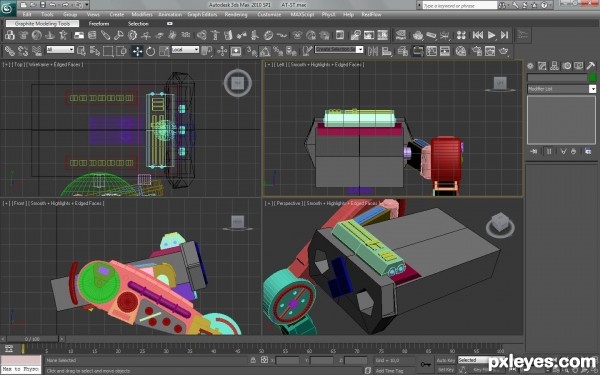The width and height of the screenshot is (600, 375).
Task: Open the Local reference coordinate dropdown
Action: pos(185,49)
